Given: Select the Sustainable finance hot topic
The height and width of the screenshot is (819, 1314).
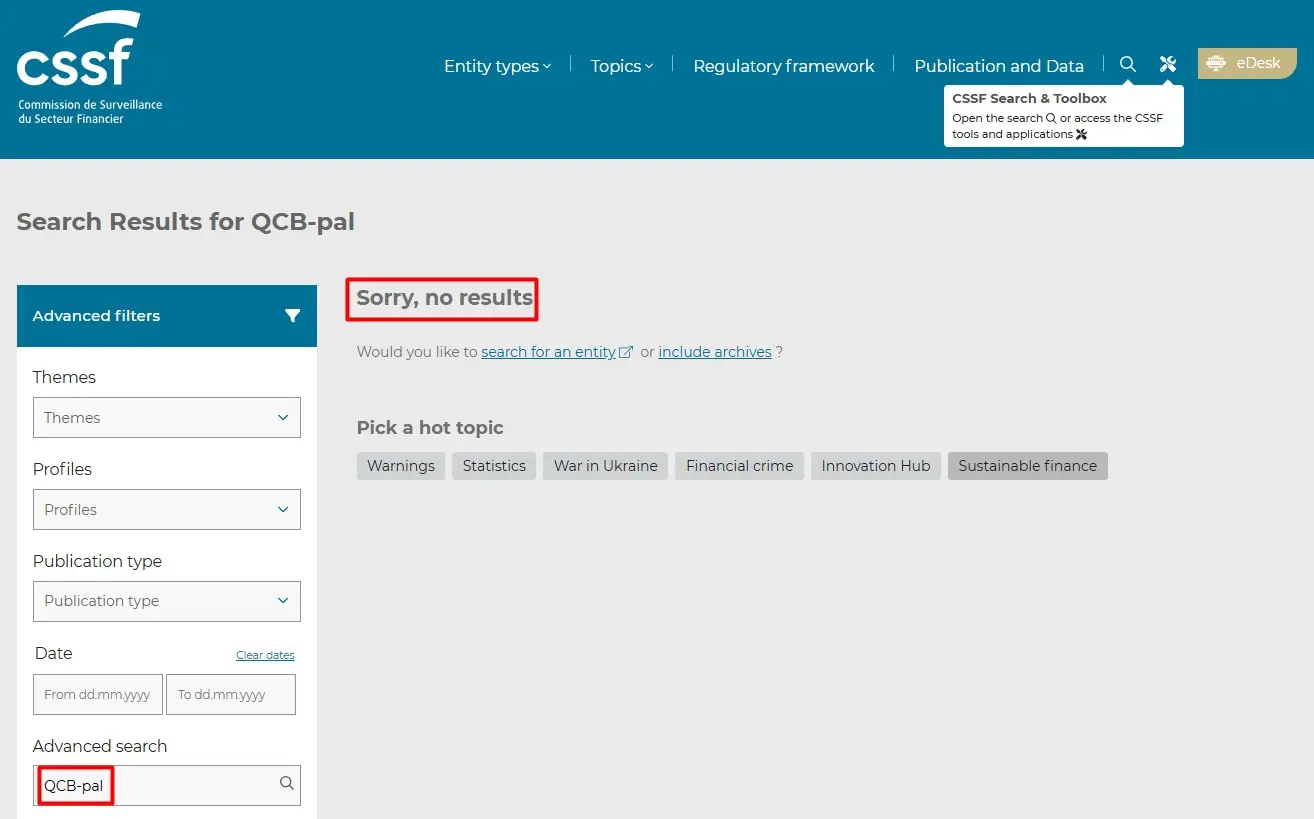Looking at the screenshot, I should click(x=1027, y=466).
